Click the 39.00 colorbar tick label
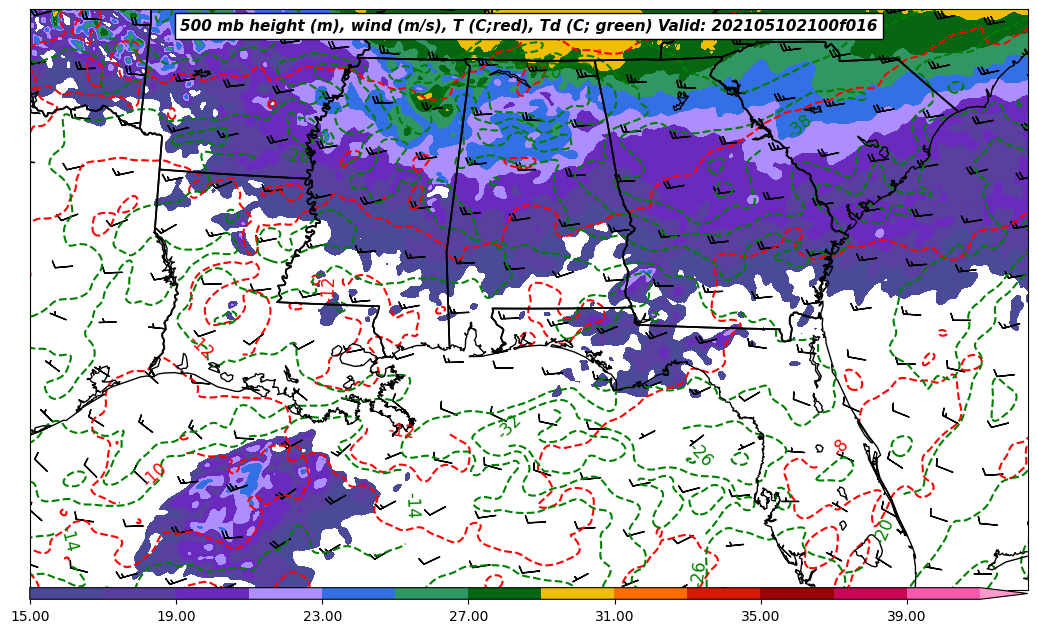 coord(906,616)
